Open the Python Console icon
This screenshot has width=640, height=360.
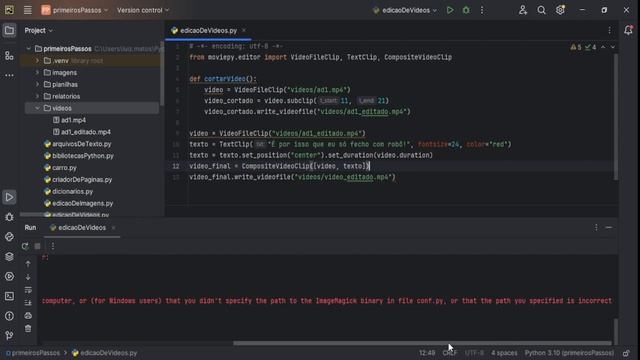click(x=9, y=237)
